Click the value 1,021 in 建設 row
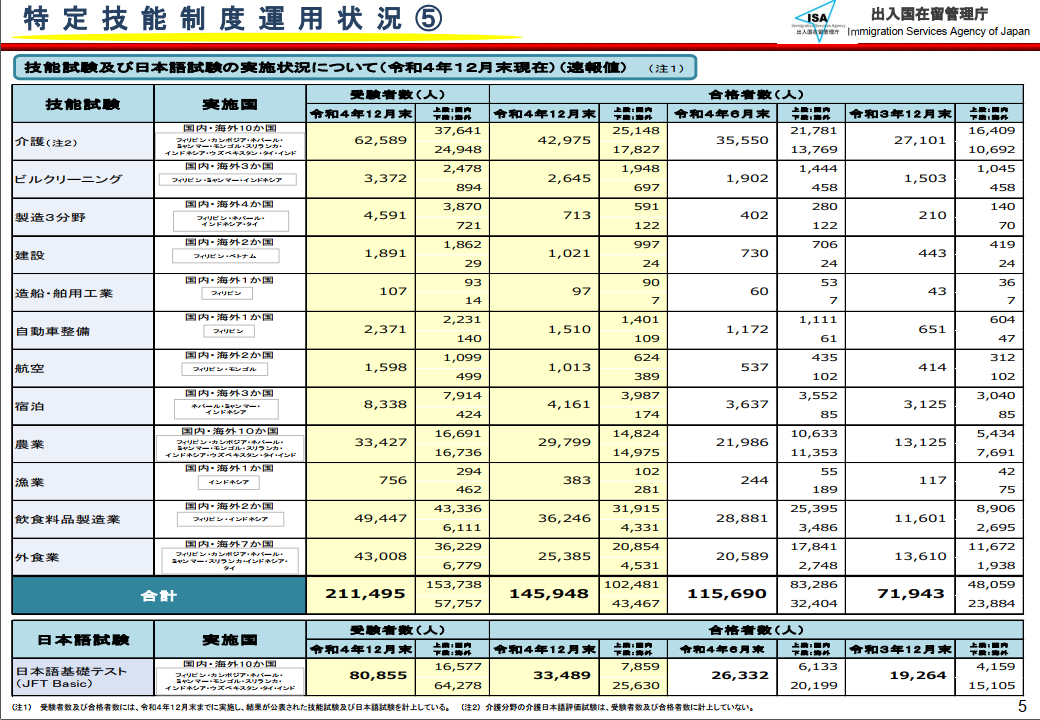 [x=569, y=253]
